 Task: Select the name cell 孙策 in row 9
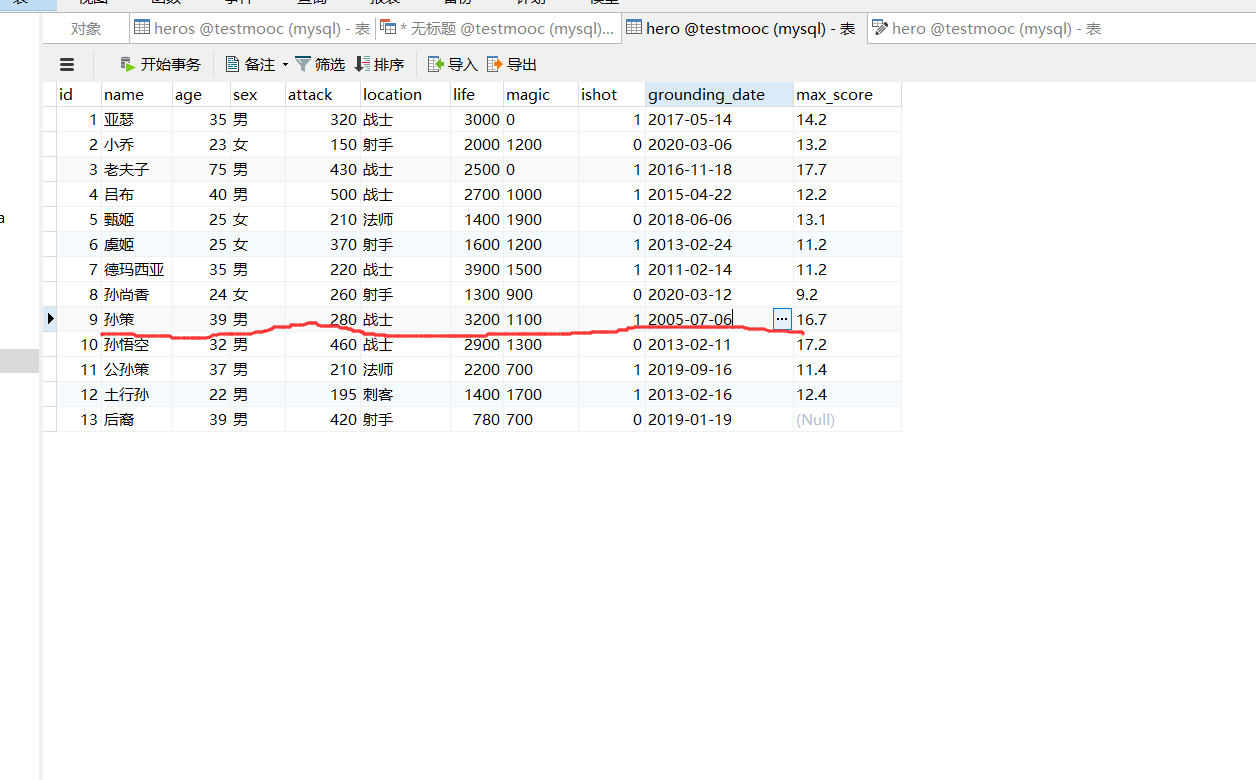point(137,319)
